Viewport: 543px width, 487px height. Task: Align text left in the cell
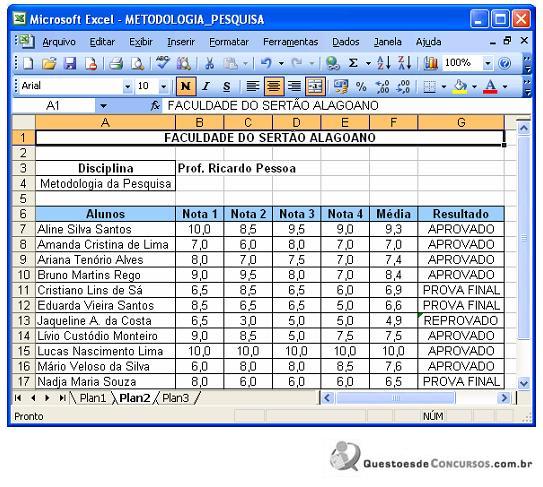tap(252, 86)
